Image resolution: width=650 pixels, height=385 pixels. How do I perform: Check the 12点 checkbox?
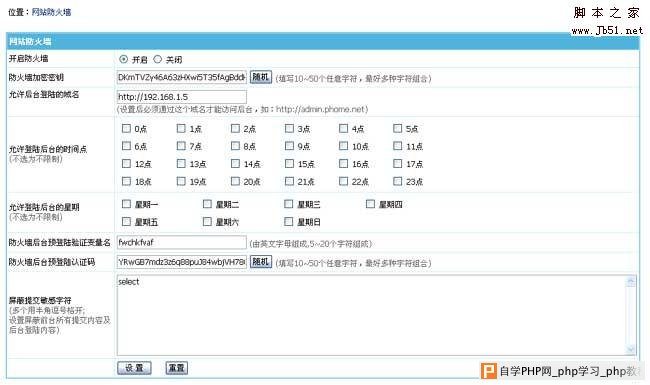pos(126,164)
